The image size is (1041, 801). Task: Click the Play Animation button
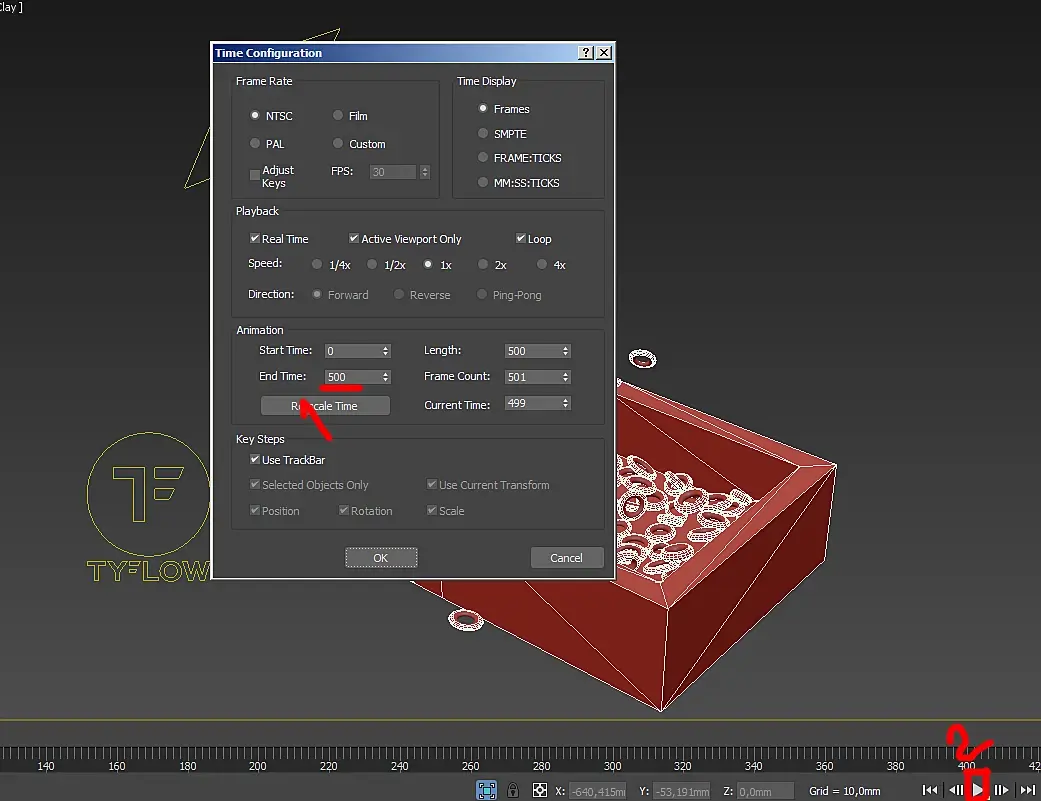coord(978,790)
